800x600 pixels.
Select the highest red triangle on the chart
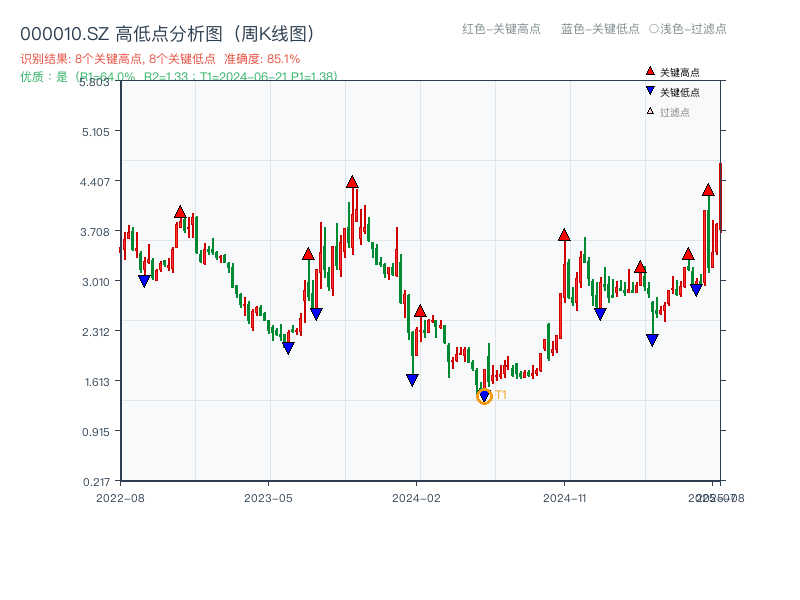pyautogui.click(x=352, y=182)
